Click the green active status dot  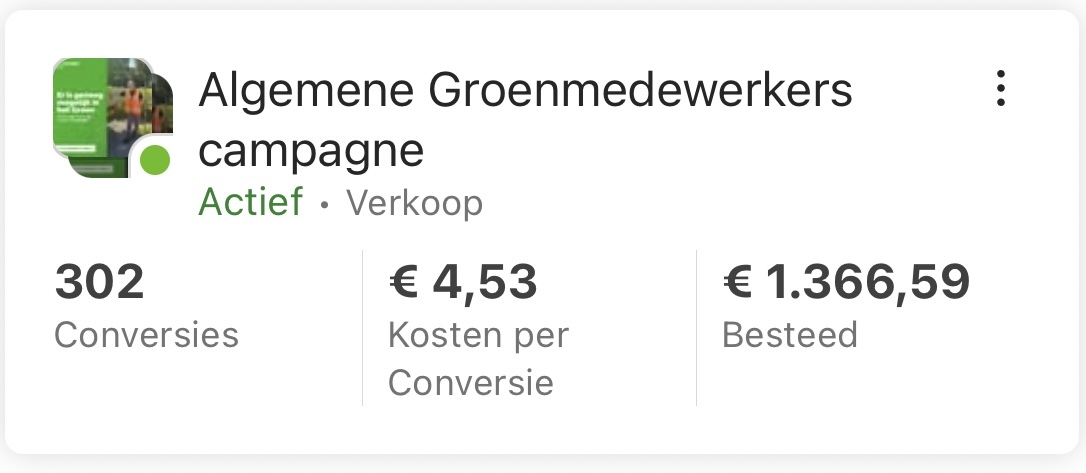tap(154, 159)
